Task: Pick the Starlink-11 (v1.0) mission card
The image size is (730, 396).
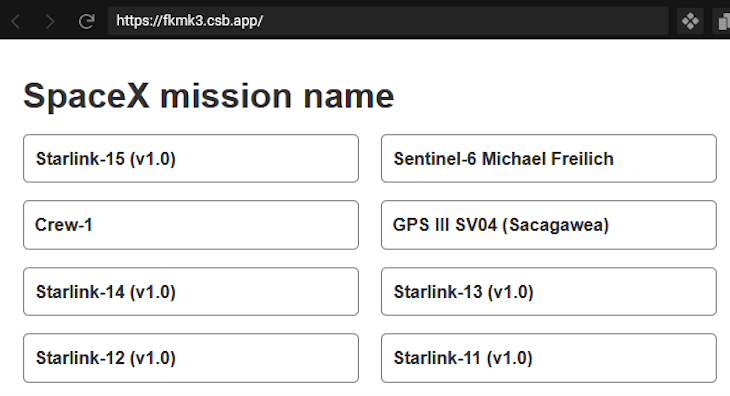Action: (548, 358)
